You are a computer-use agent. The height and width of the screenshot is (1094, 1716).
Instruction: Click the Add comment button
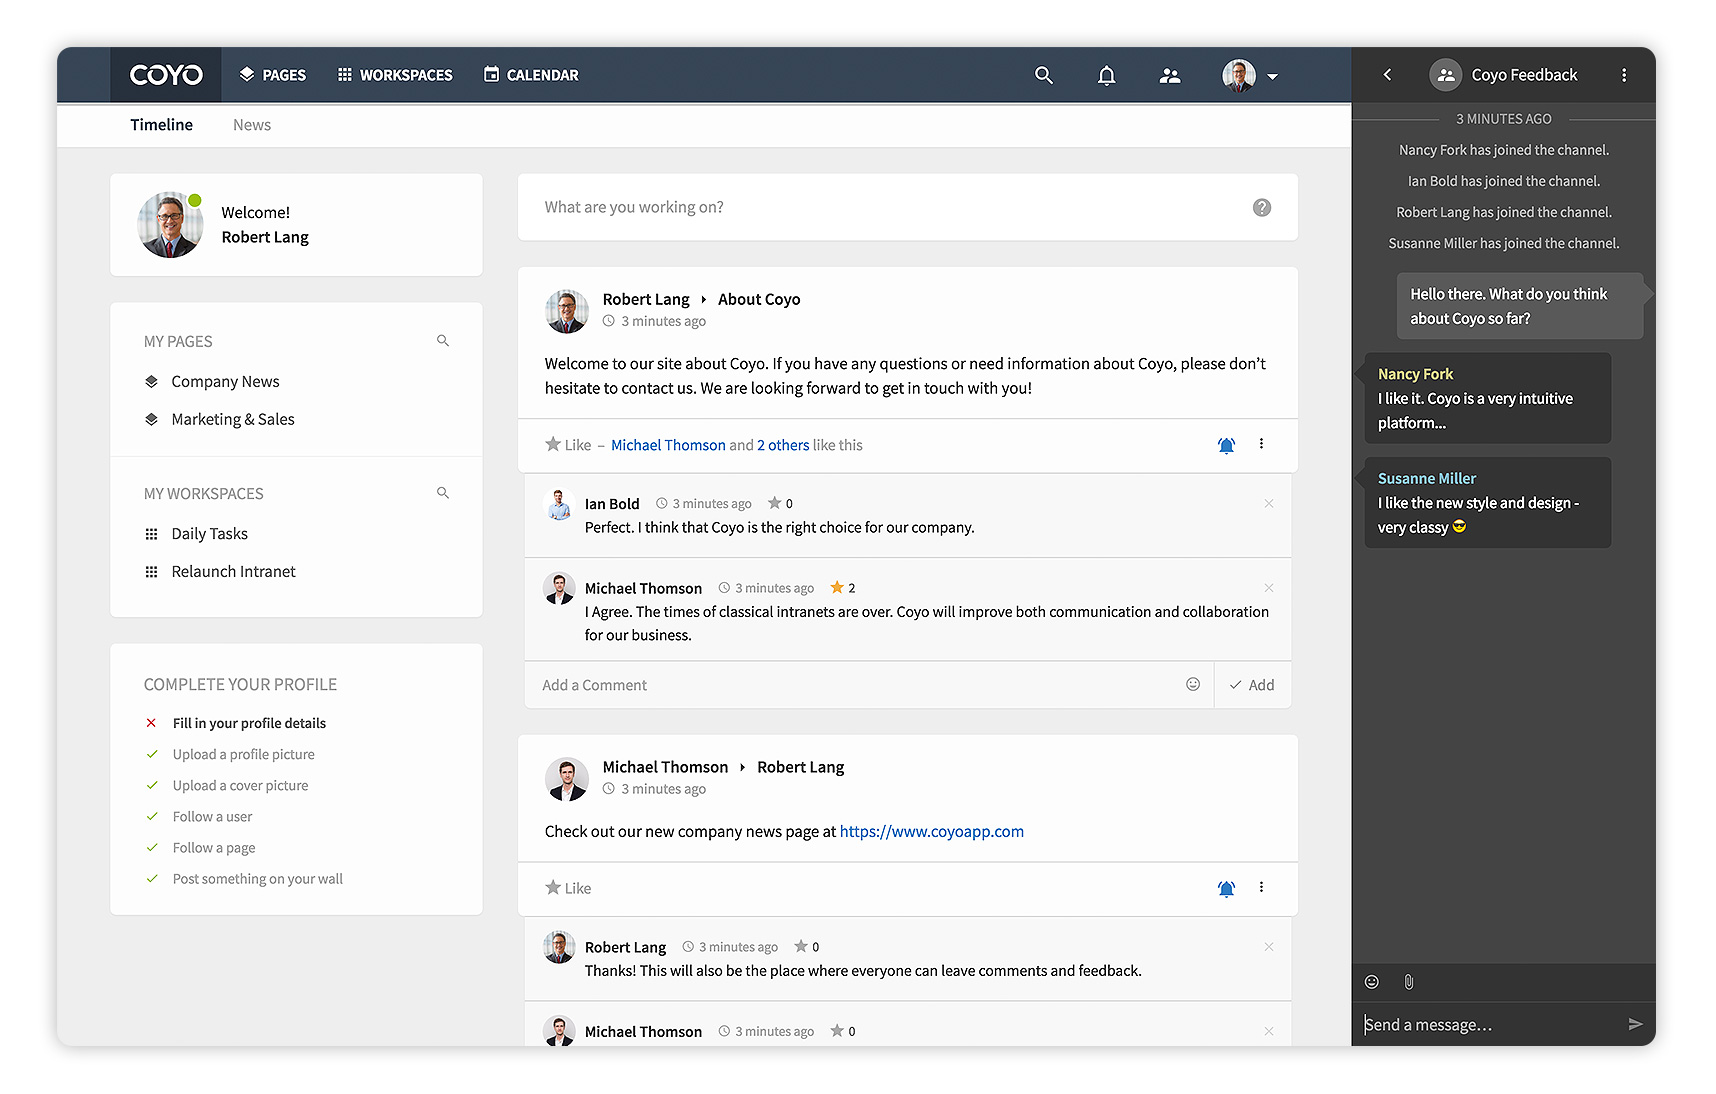pyautogui.click(x=1252, y=685)
